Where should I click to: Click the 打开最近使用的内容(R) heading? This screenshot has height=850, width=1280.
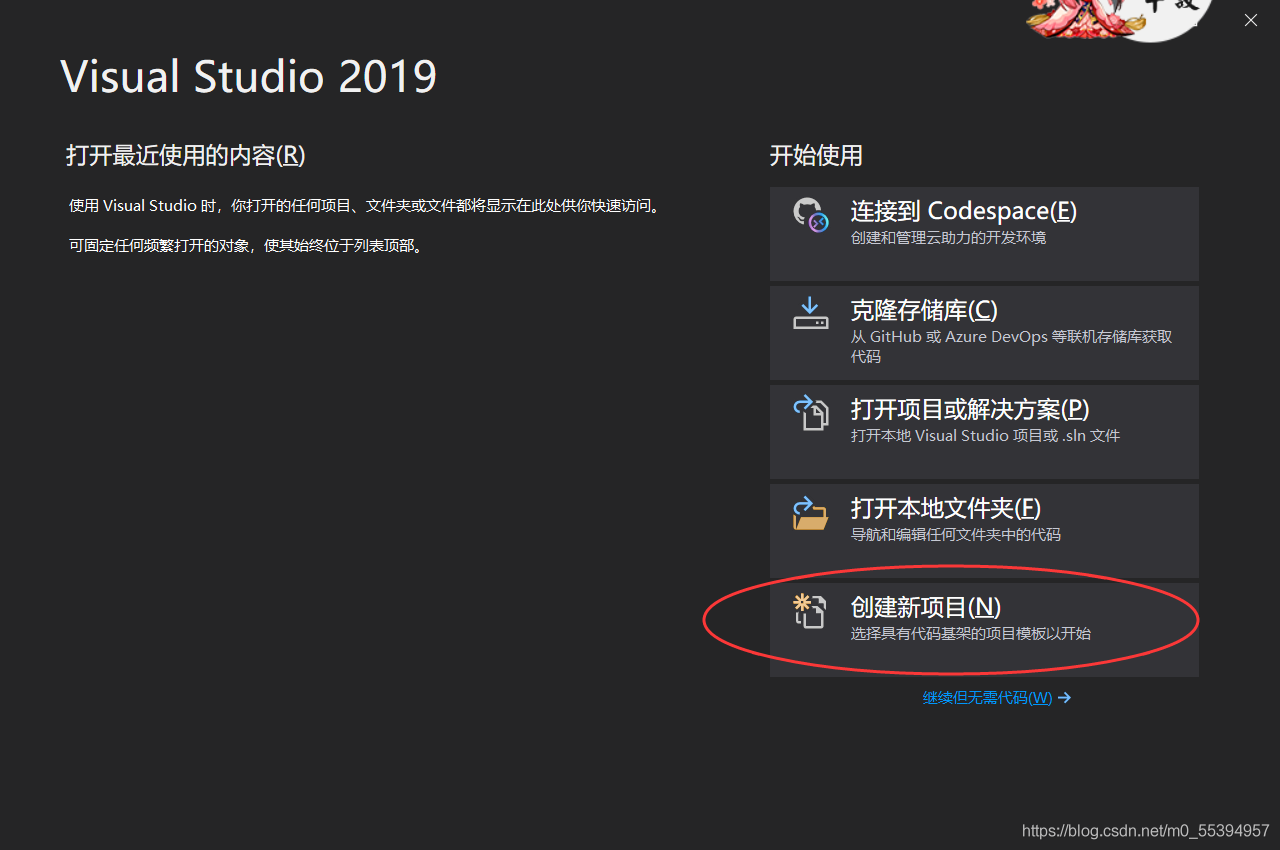pyautogui.click(x=186, y=156)
